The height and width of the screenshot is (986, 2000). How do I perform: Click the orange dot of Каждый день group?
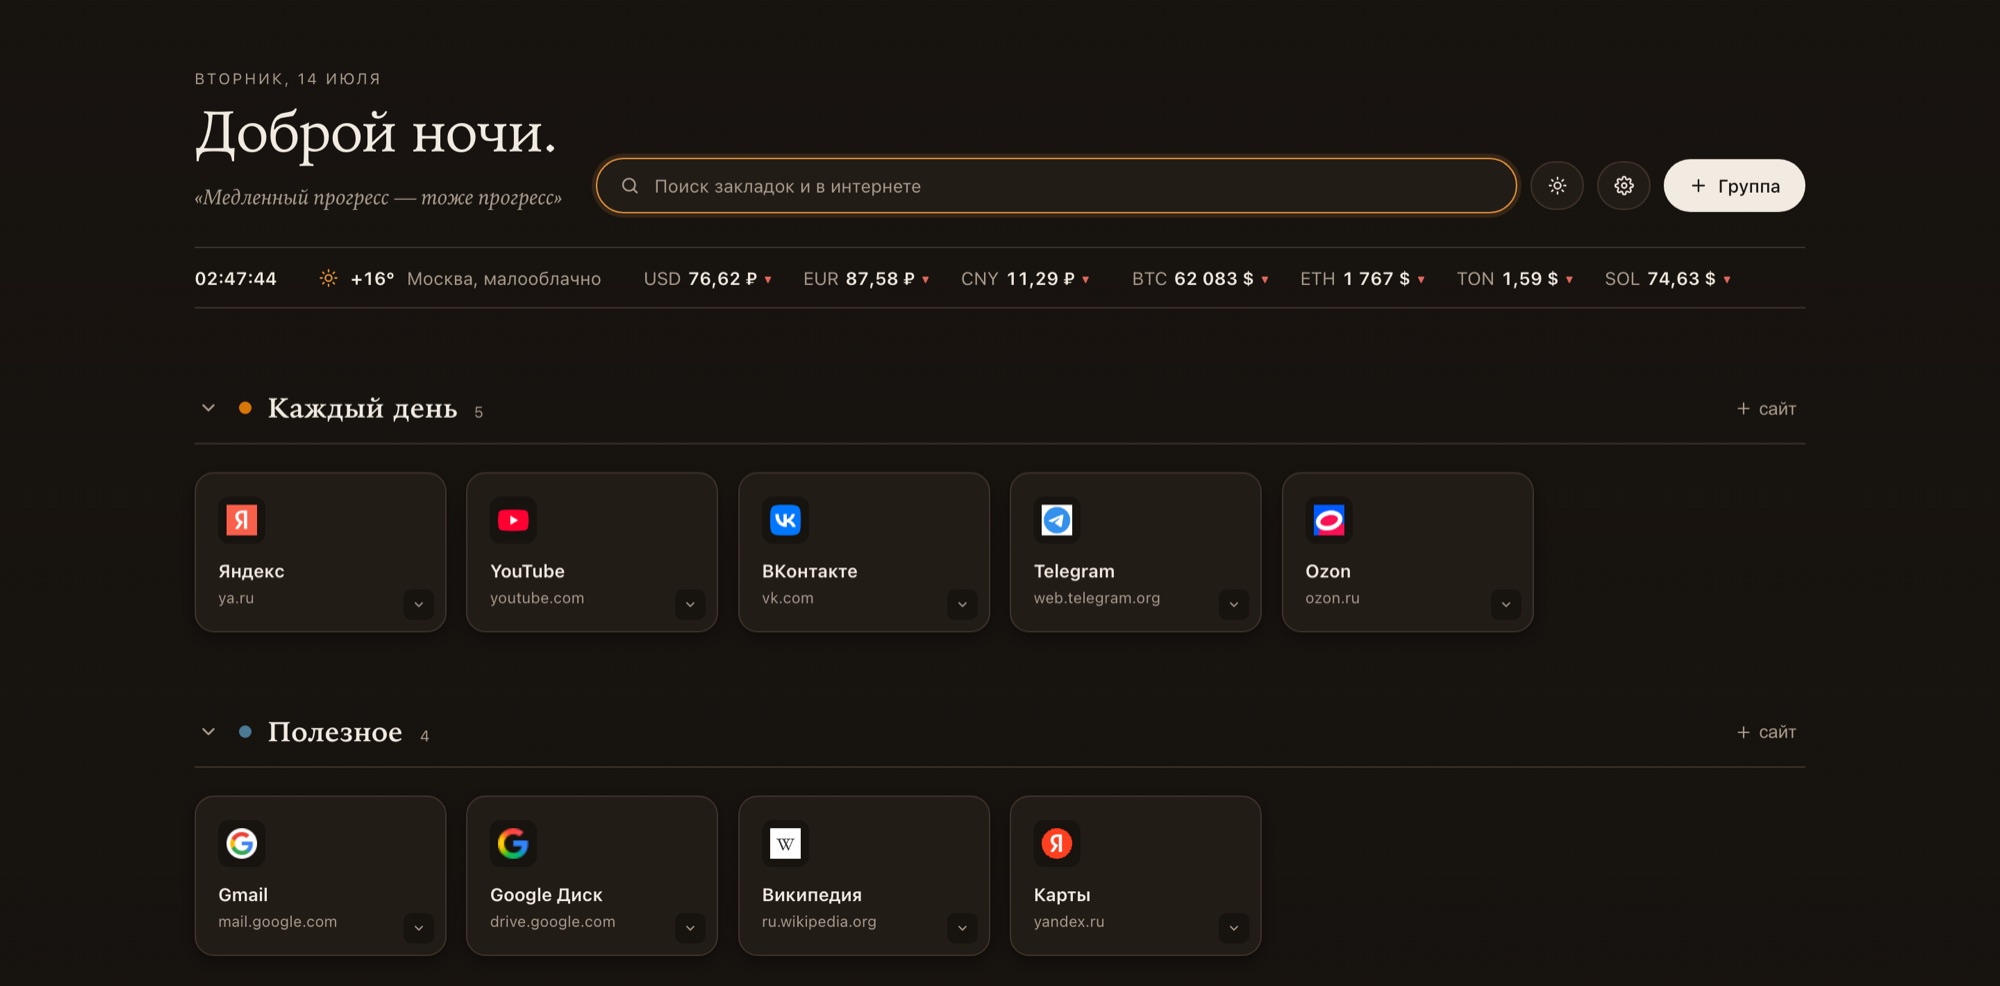[x=245, y=408]
